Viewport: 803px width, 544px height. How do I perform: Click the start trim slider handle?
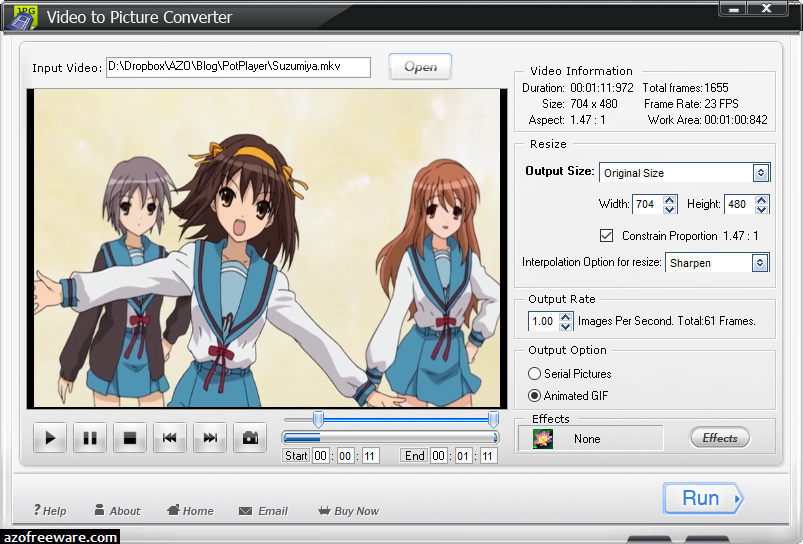click(x=319, y=419)
